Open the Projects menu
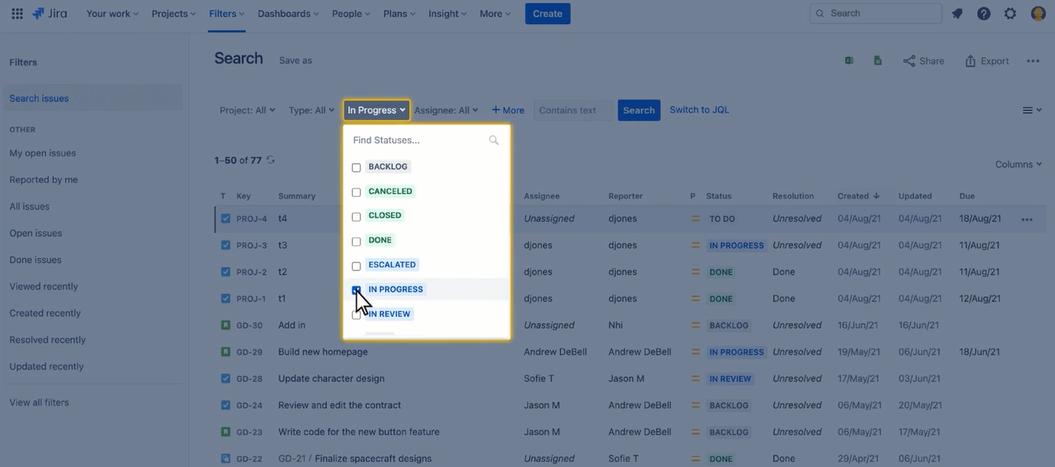Viewport: 1055px width, 467px height. (x=174, y=13)
